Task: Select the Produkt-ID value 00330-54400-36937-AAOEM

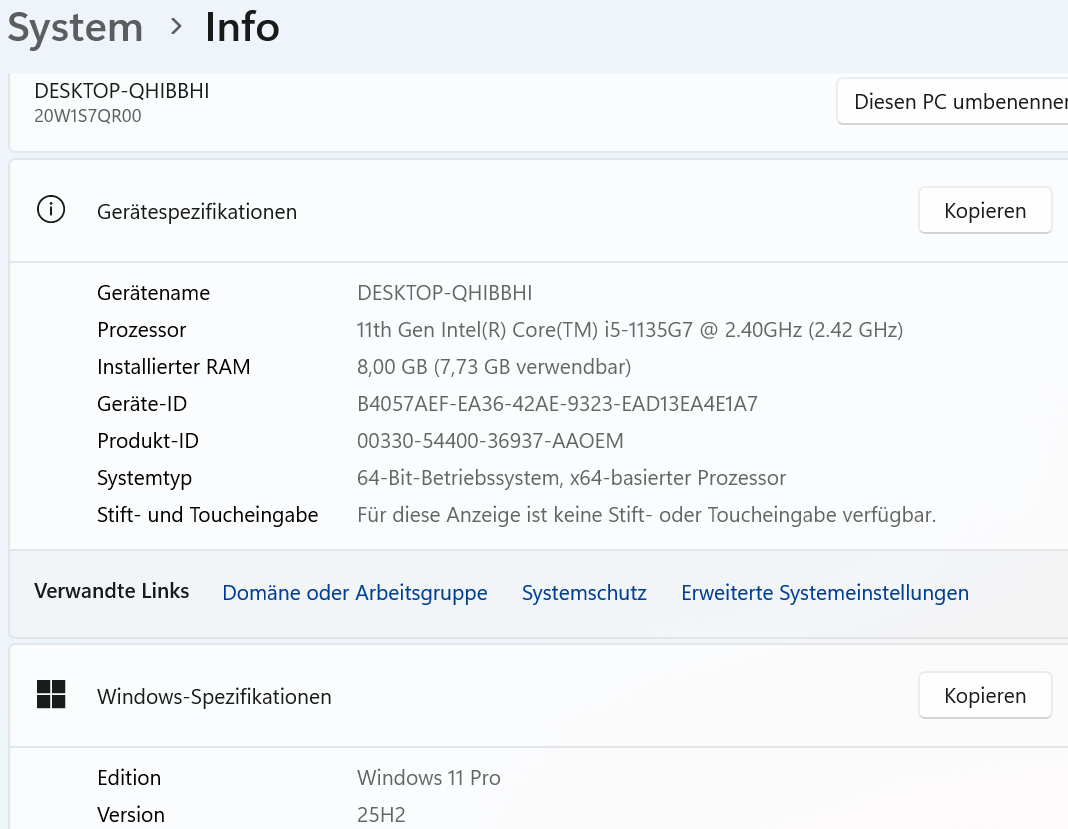Action: click(x=490, y=441)
